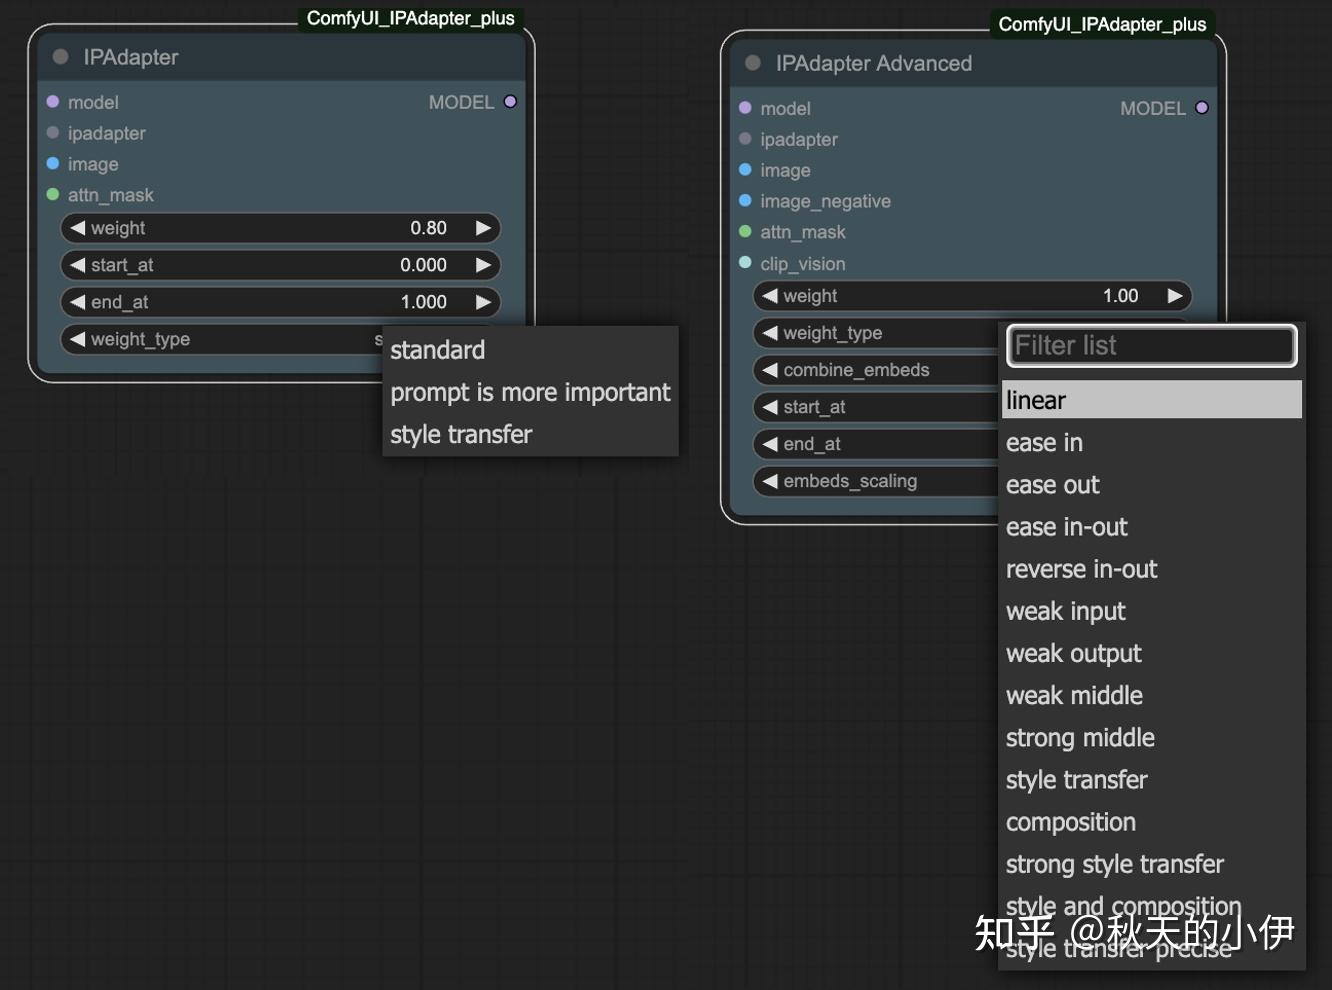Increase the weight value with the right arrow
The width and height of the screenshot is (1332, 990).
[484, 228]
